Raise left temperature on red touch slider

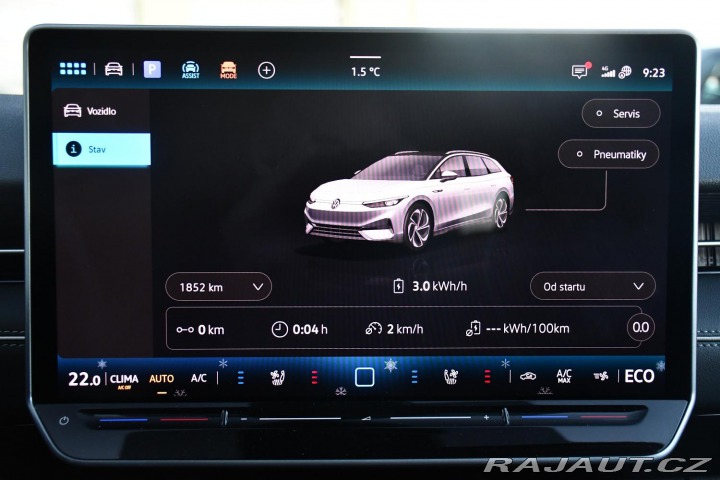pyautogui.click(x=184, y=419)
